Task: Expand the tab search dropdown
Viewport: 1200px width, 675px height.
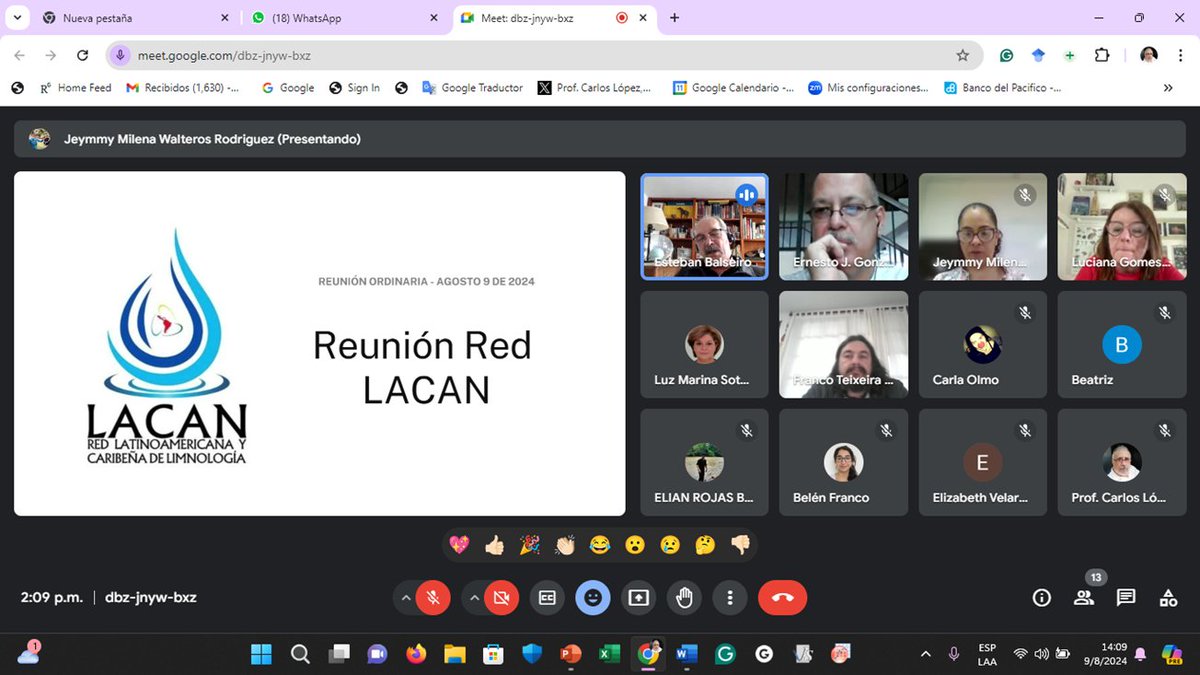Action: click(x=18, y=18)
